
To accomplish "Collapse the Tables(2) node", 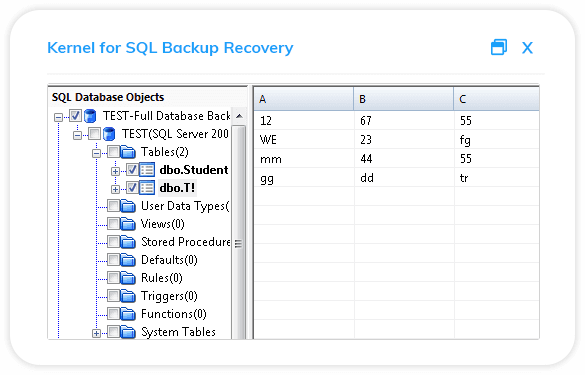I will [x=97, y=153].
